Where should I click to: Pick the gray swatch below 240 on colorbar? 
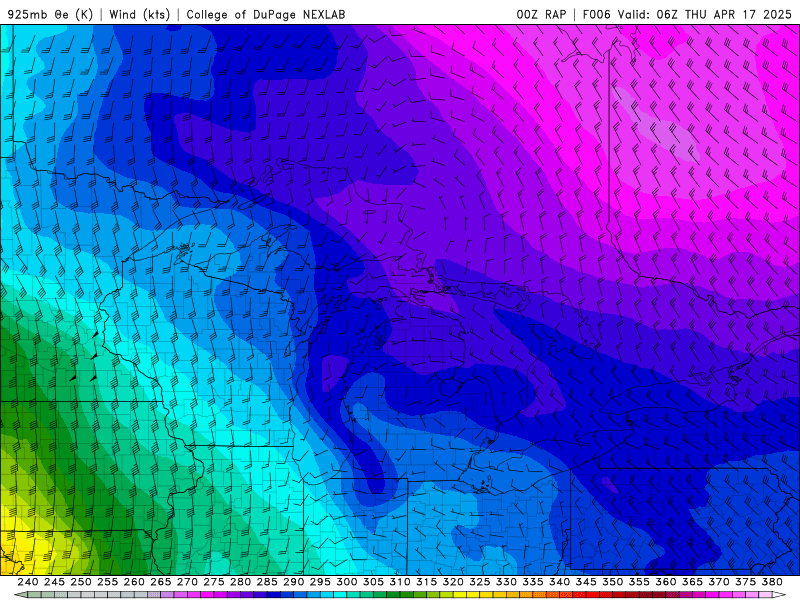34,595
